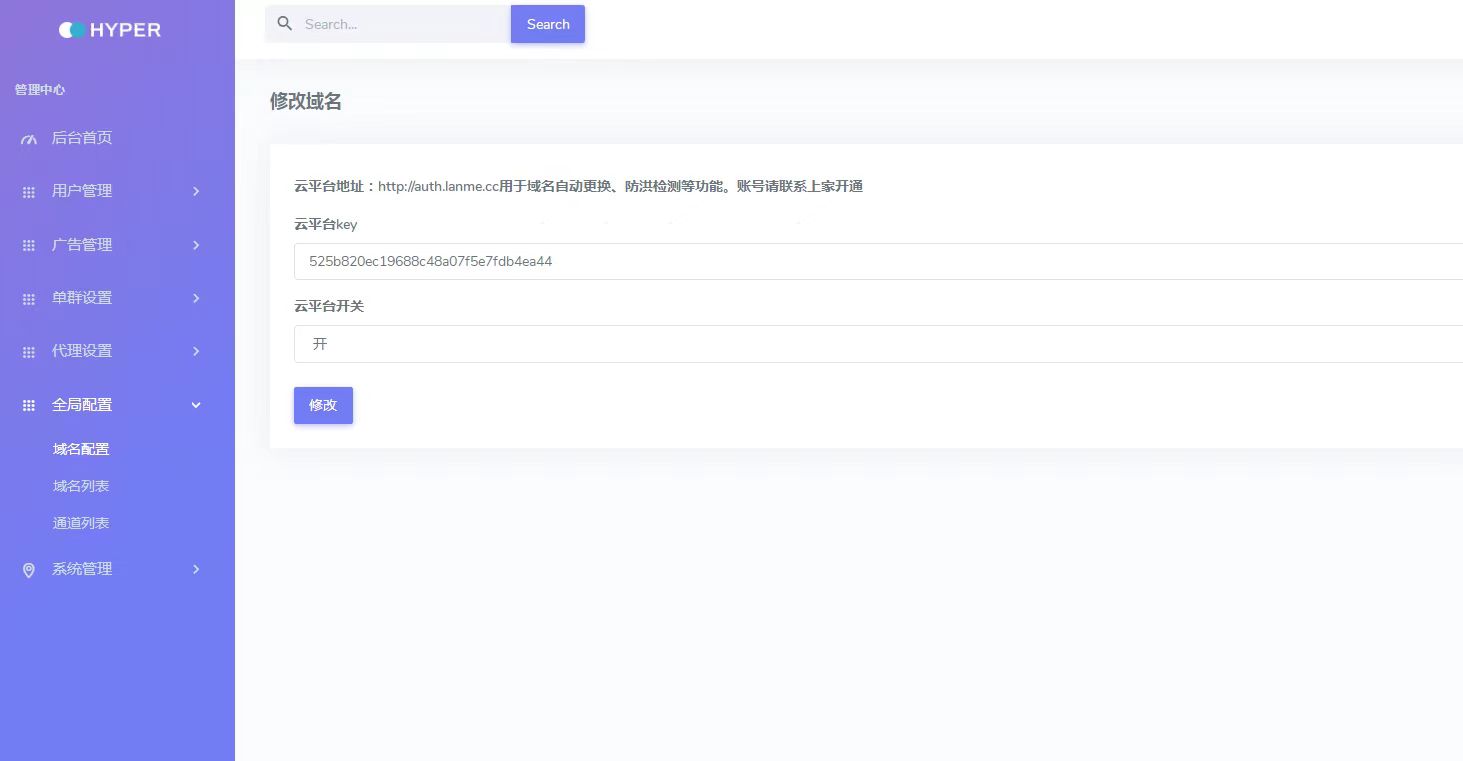Collapse the 全局配置 chevron

[x=196, y=405]
